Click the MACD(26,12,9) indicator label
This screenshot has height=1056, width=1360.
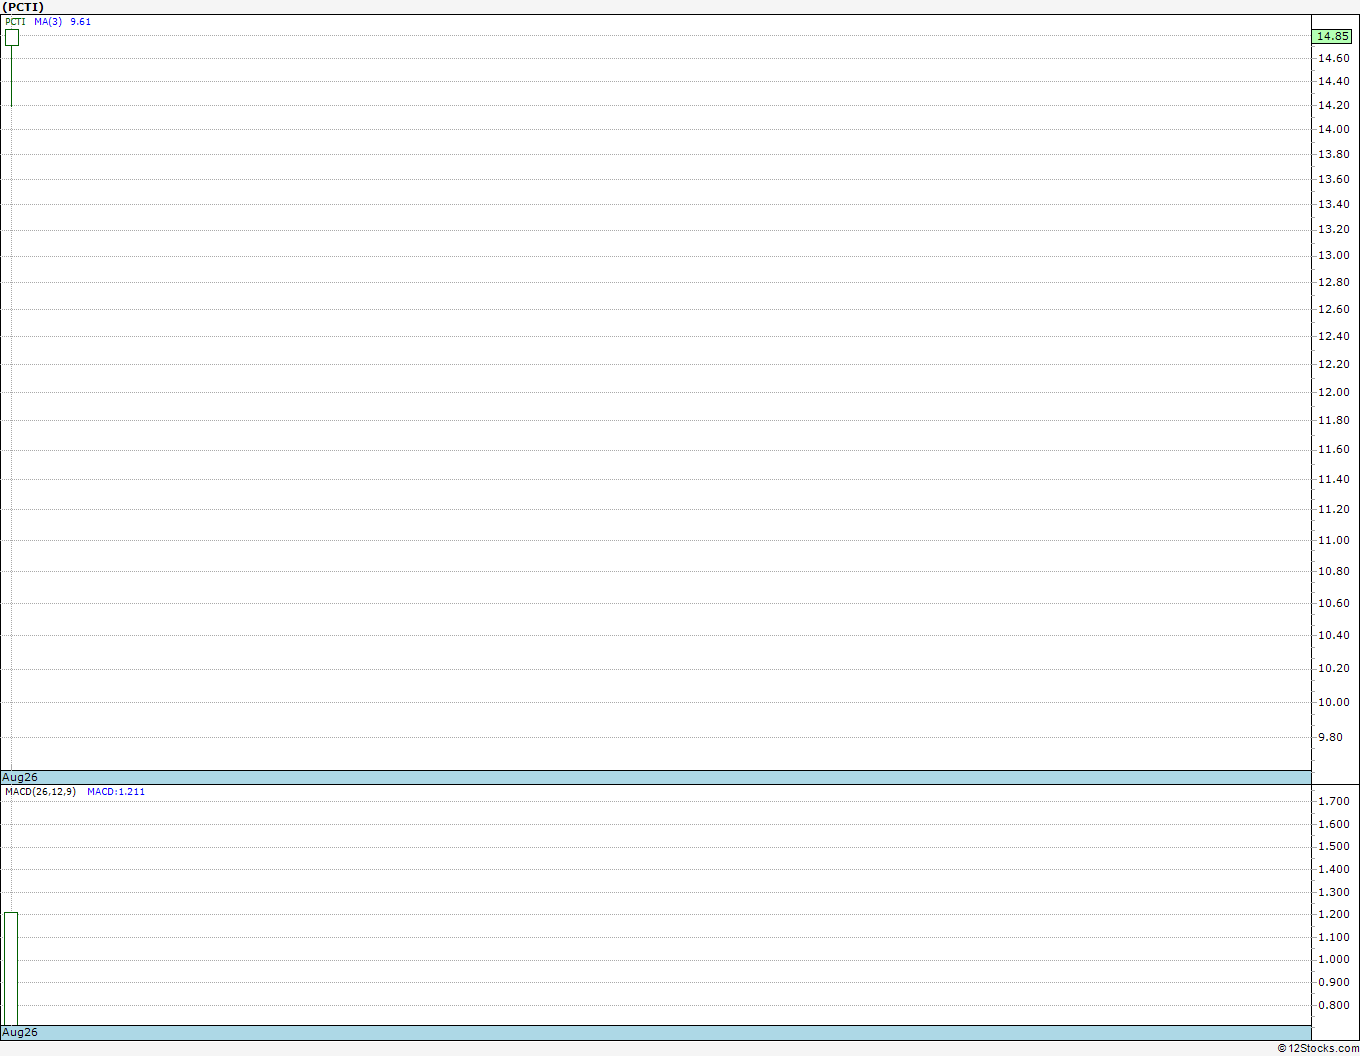[x=40, y=791]
